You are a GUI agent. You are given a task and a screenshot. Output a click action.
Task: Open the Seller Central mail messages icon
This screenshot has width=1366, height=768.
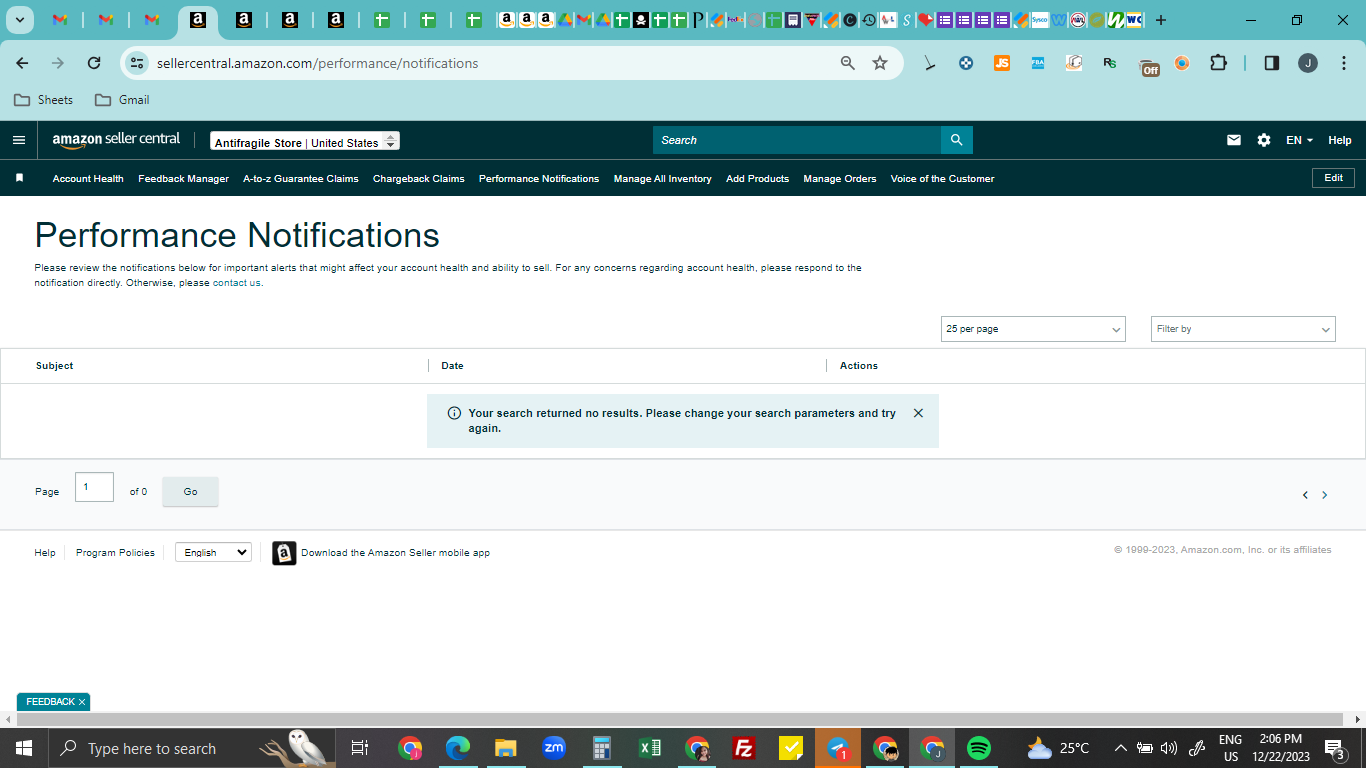coord(1234,140)
